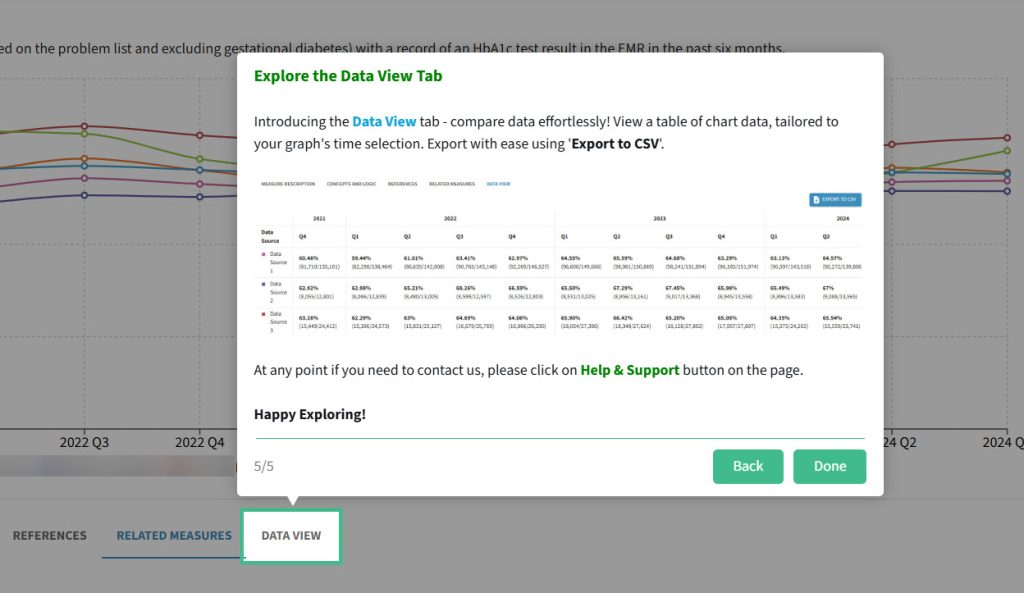Select red data point at far right quarter

[1007, 138]
